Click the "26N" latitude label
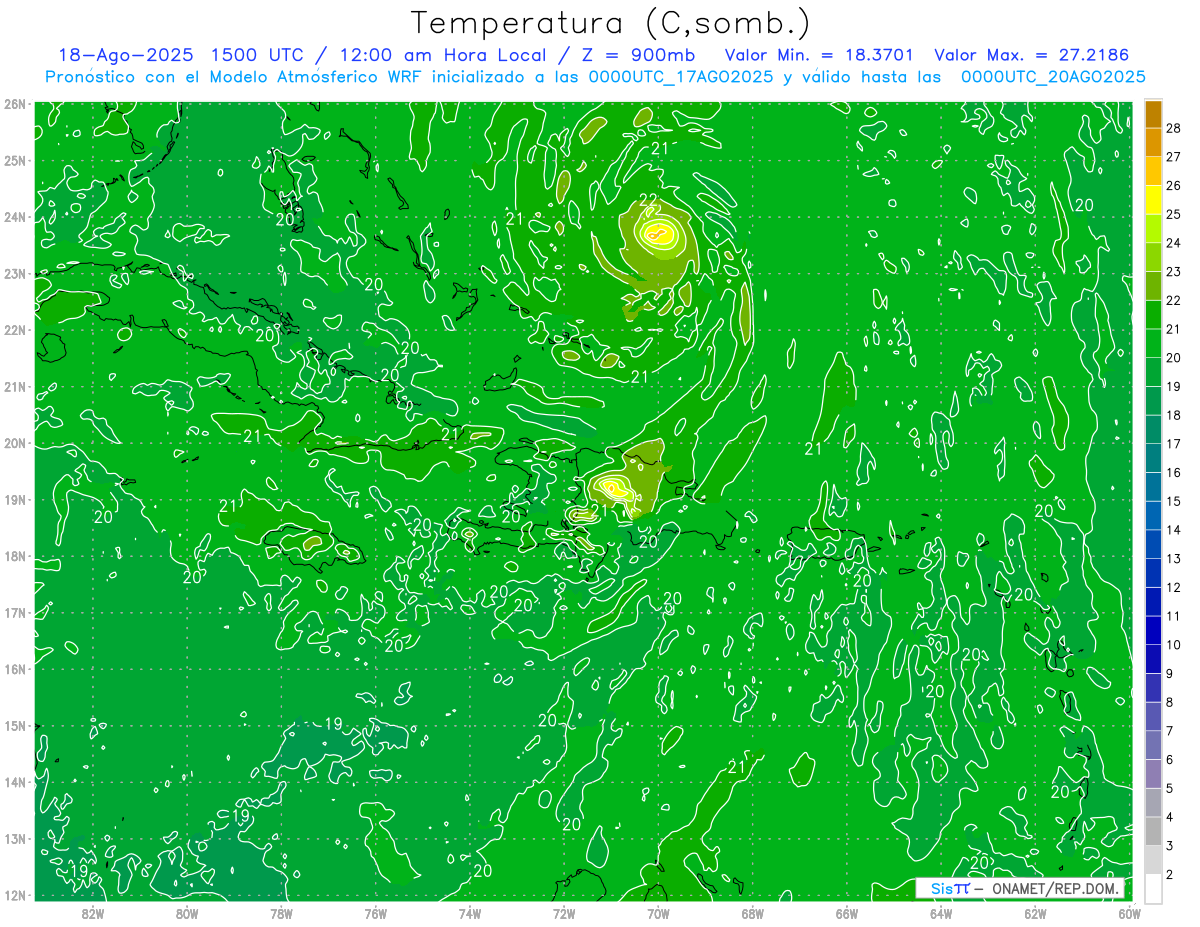The image size is (1200, 927). (x=16, y=104)
